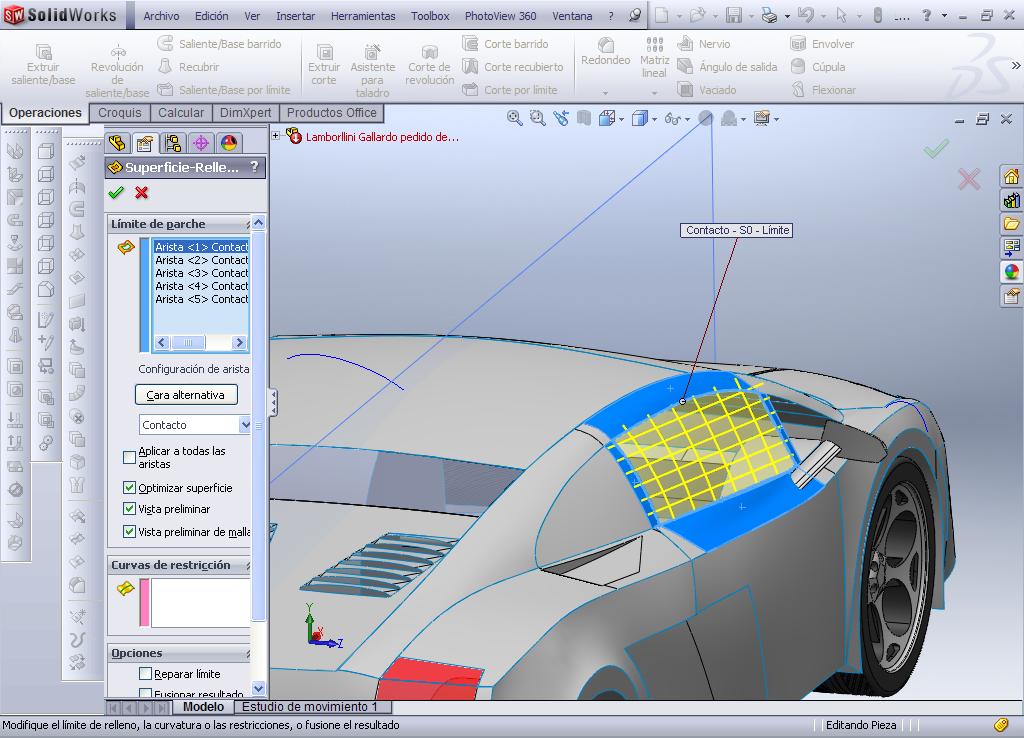
Task: Expand the Lamborllini Gallardo flyout tree node
Action: (276, 136)
